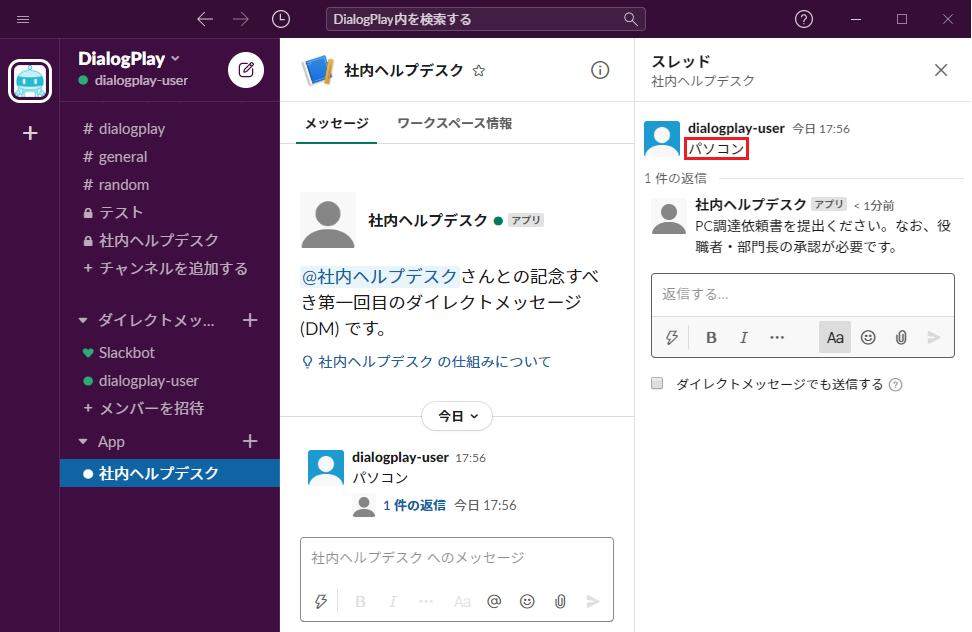Image resolution: width=972 pixels, height=632 pixels.
Task: Collapse the App section
Action: pos(83,442)
